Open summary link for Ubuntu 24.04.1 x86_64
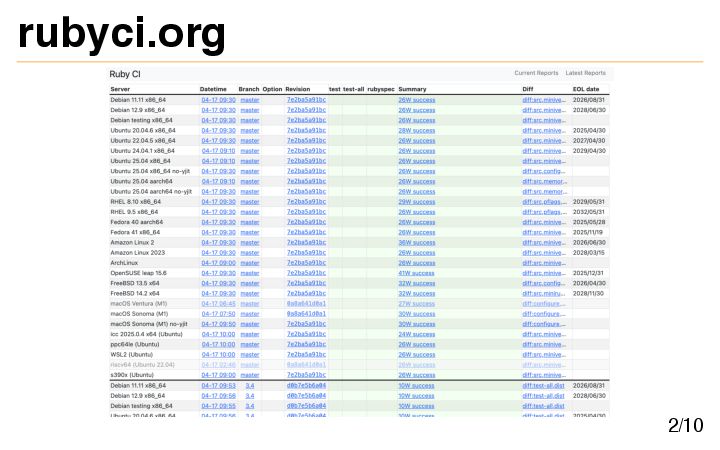The height and width of the screenshot is (450, 720). pyautogui.click(x=416, y=151)
